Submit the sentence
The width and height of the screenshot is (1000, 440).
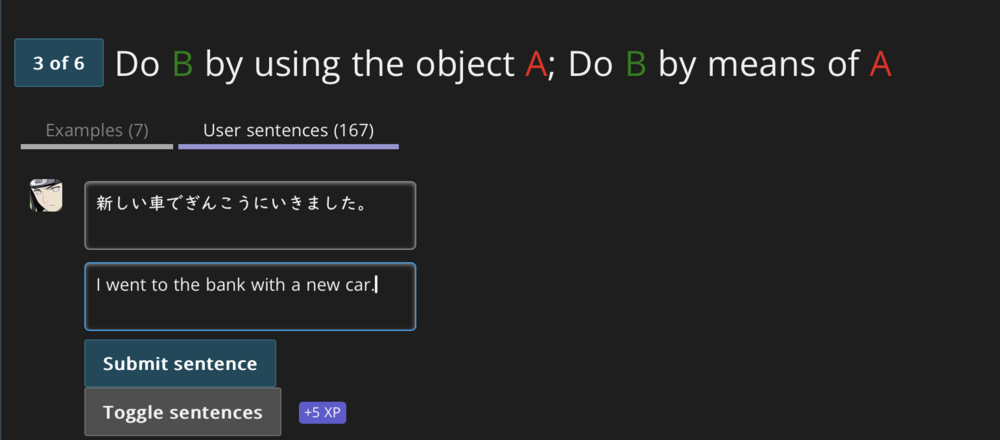coord(180,363)
